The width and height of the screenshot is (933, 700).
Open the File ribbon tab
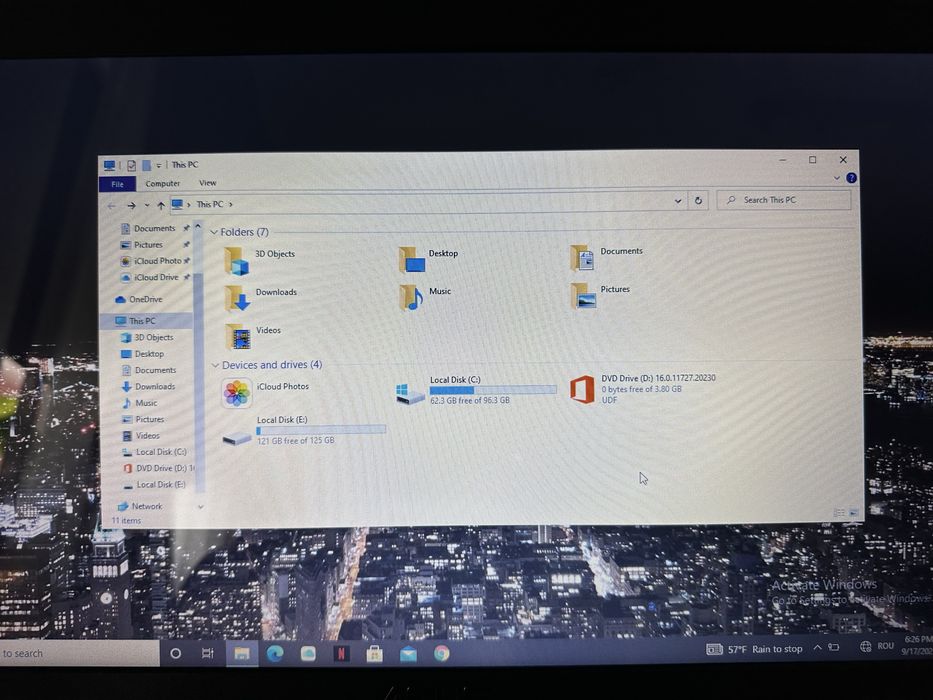click(117, 185)
